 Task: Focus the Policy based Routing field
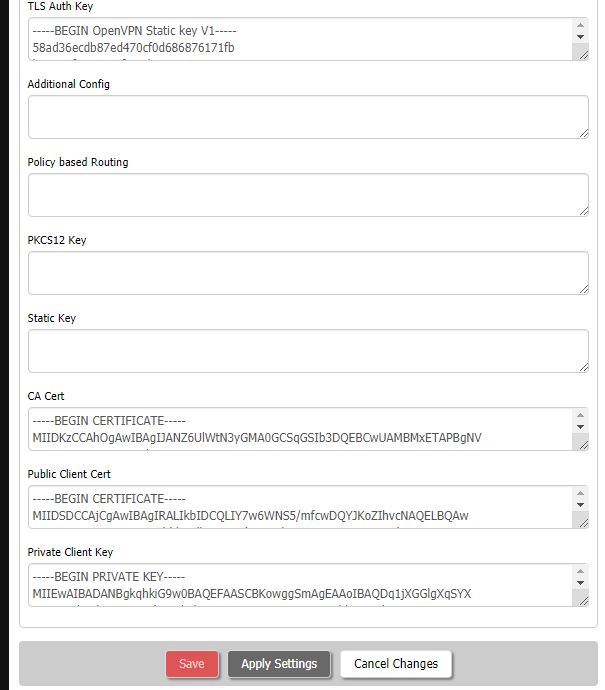coord(308,195)
